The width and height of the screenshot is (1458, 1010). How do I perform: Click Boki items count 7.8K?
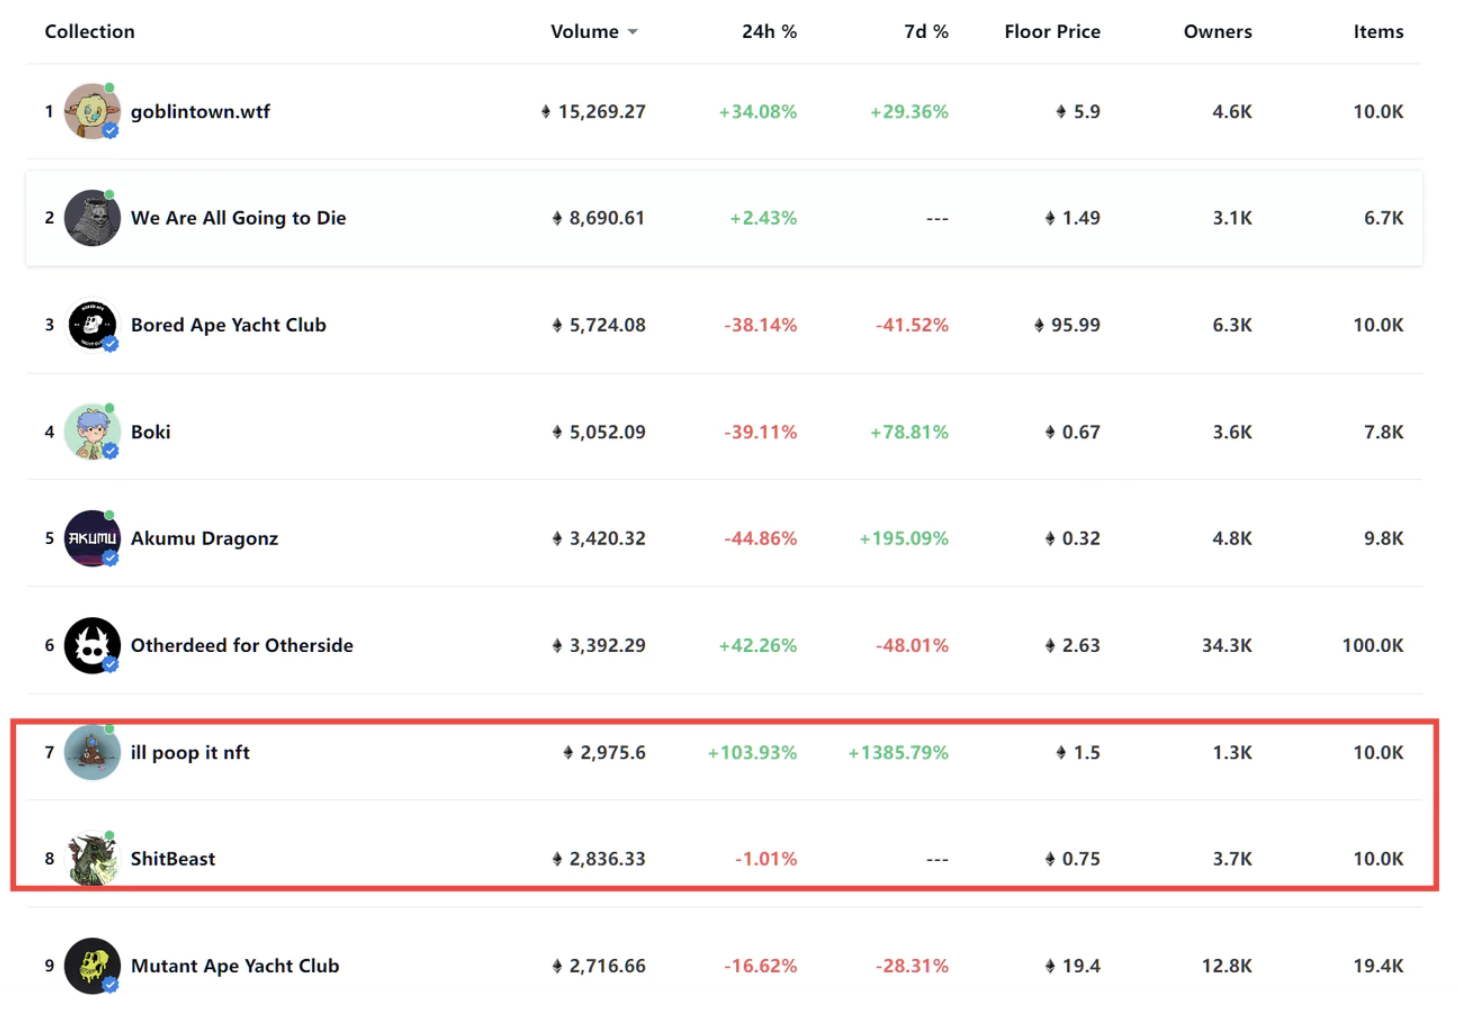click(x=1384, y=432)
